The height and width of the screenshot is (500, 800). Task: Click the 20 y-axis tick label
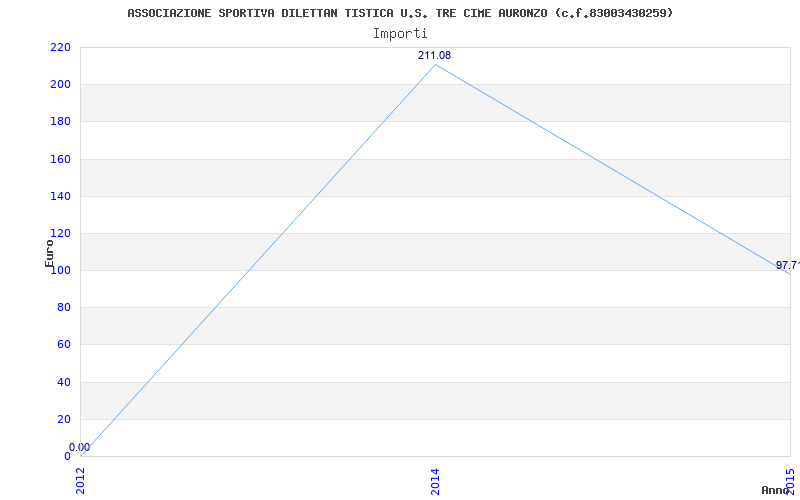pyautogui.click(x=63, y=419)
